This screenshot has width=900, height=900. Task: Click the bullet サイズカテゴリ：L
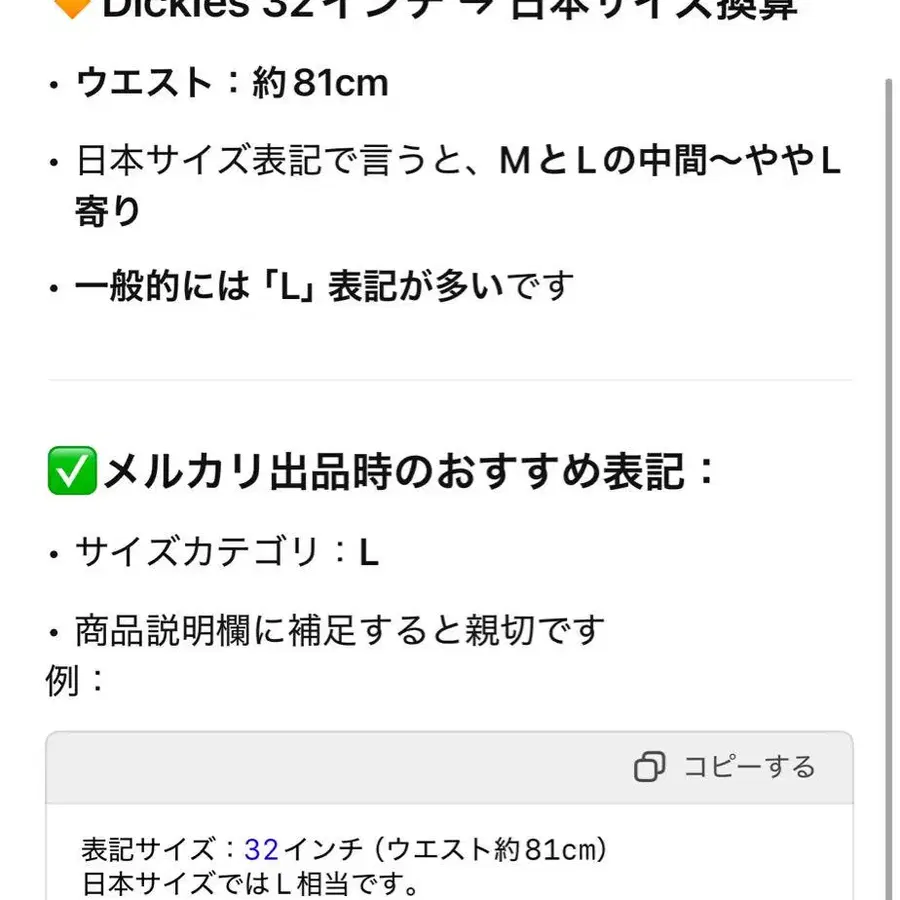(227, 552)
